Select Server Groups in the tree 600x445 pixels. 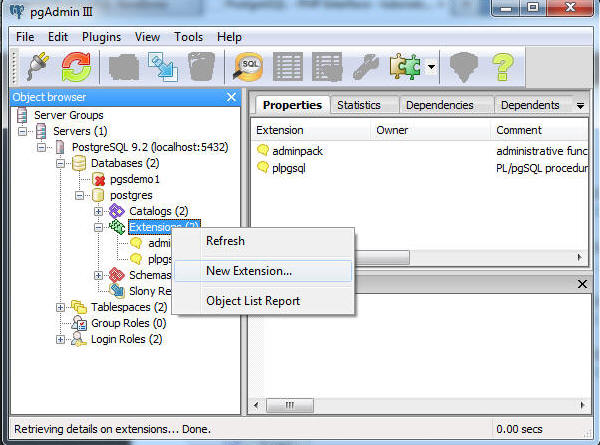[68, 115]
